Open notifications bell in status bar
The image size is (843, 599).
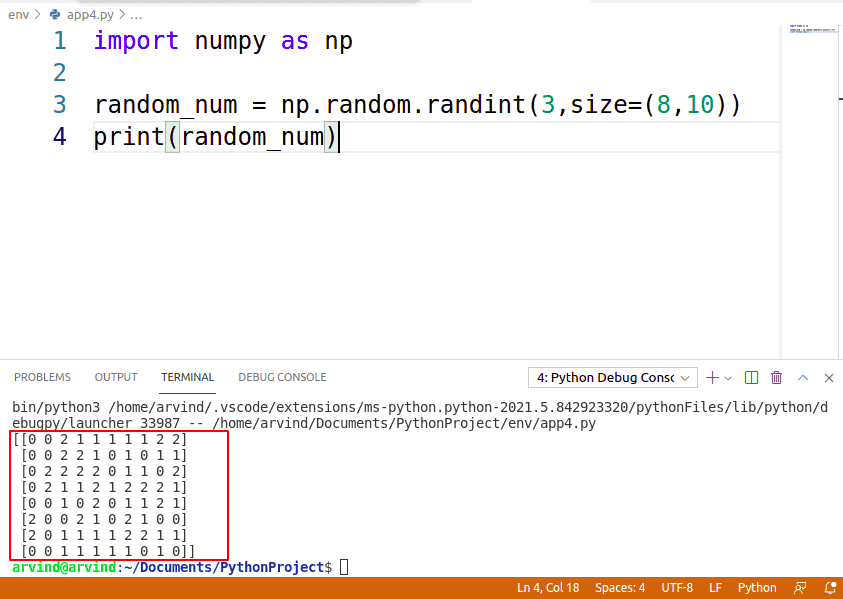830,588
